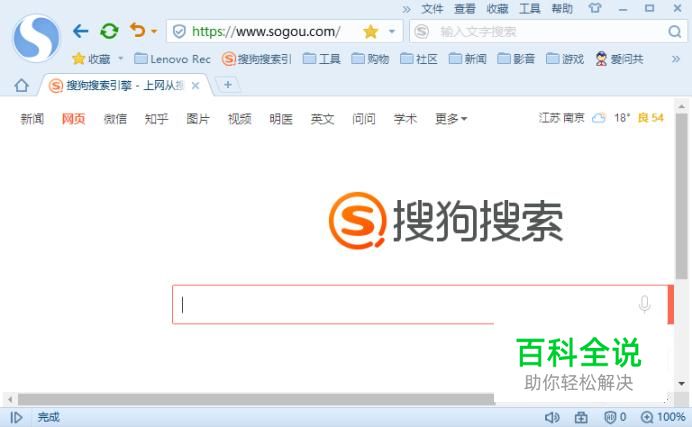Image resolution: width=692 pixels, height=427 pixels.
Task: Expand hidden menu items chevron at top
Action: [406, 9]
